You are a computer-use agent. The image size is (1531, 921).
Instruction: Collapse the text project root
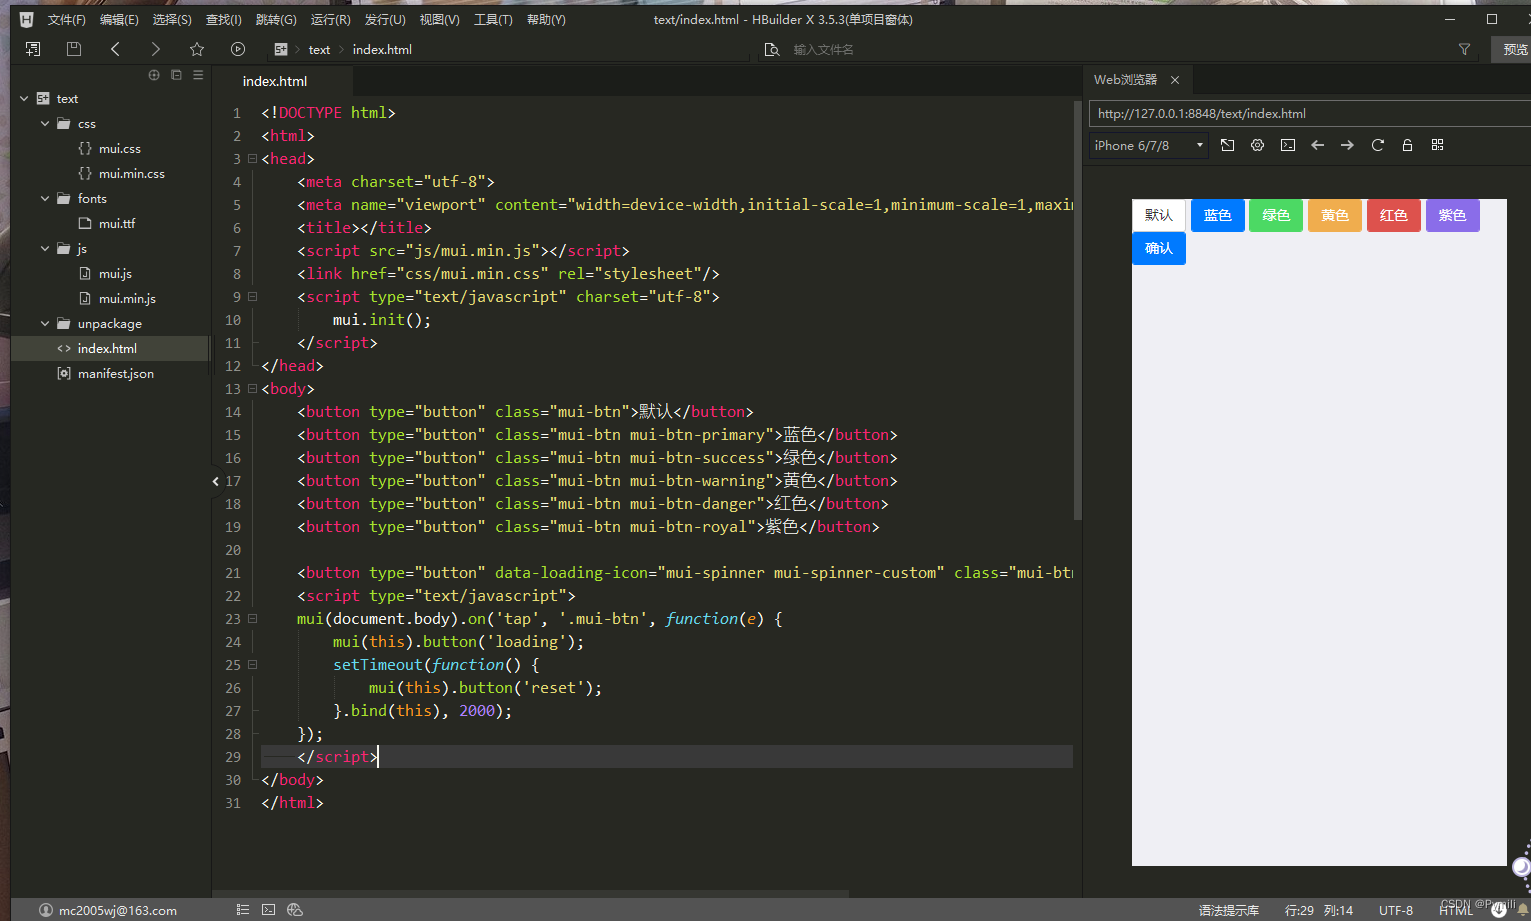pos(24,98)
